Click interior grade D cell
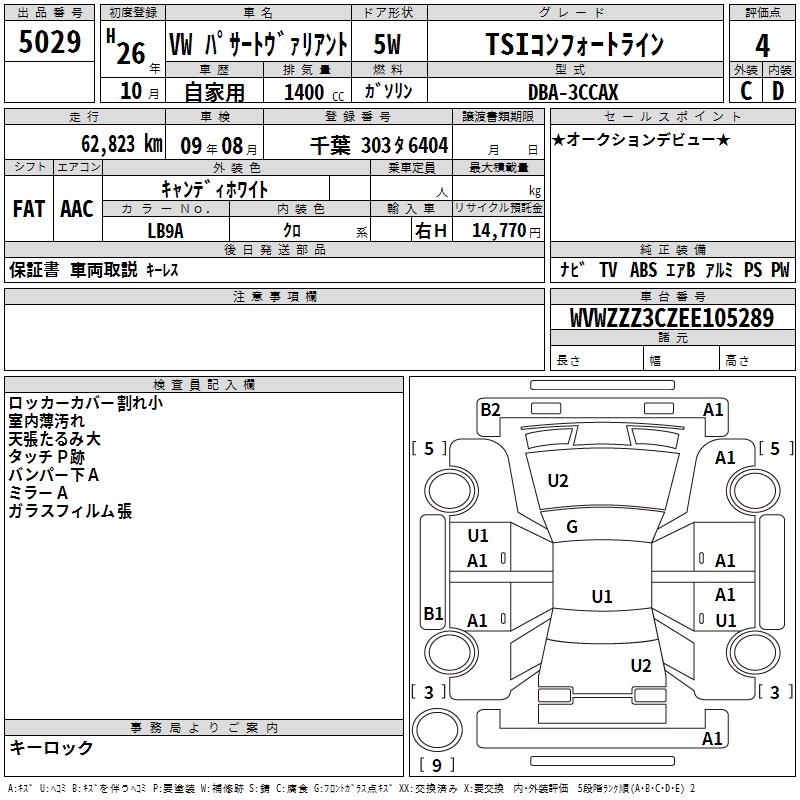 778,91
